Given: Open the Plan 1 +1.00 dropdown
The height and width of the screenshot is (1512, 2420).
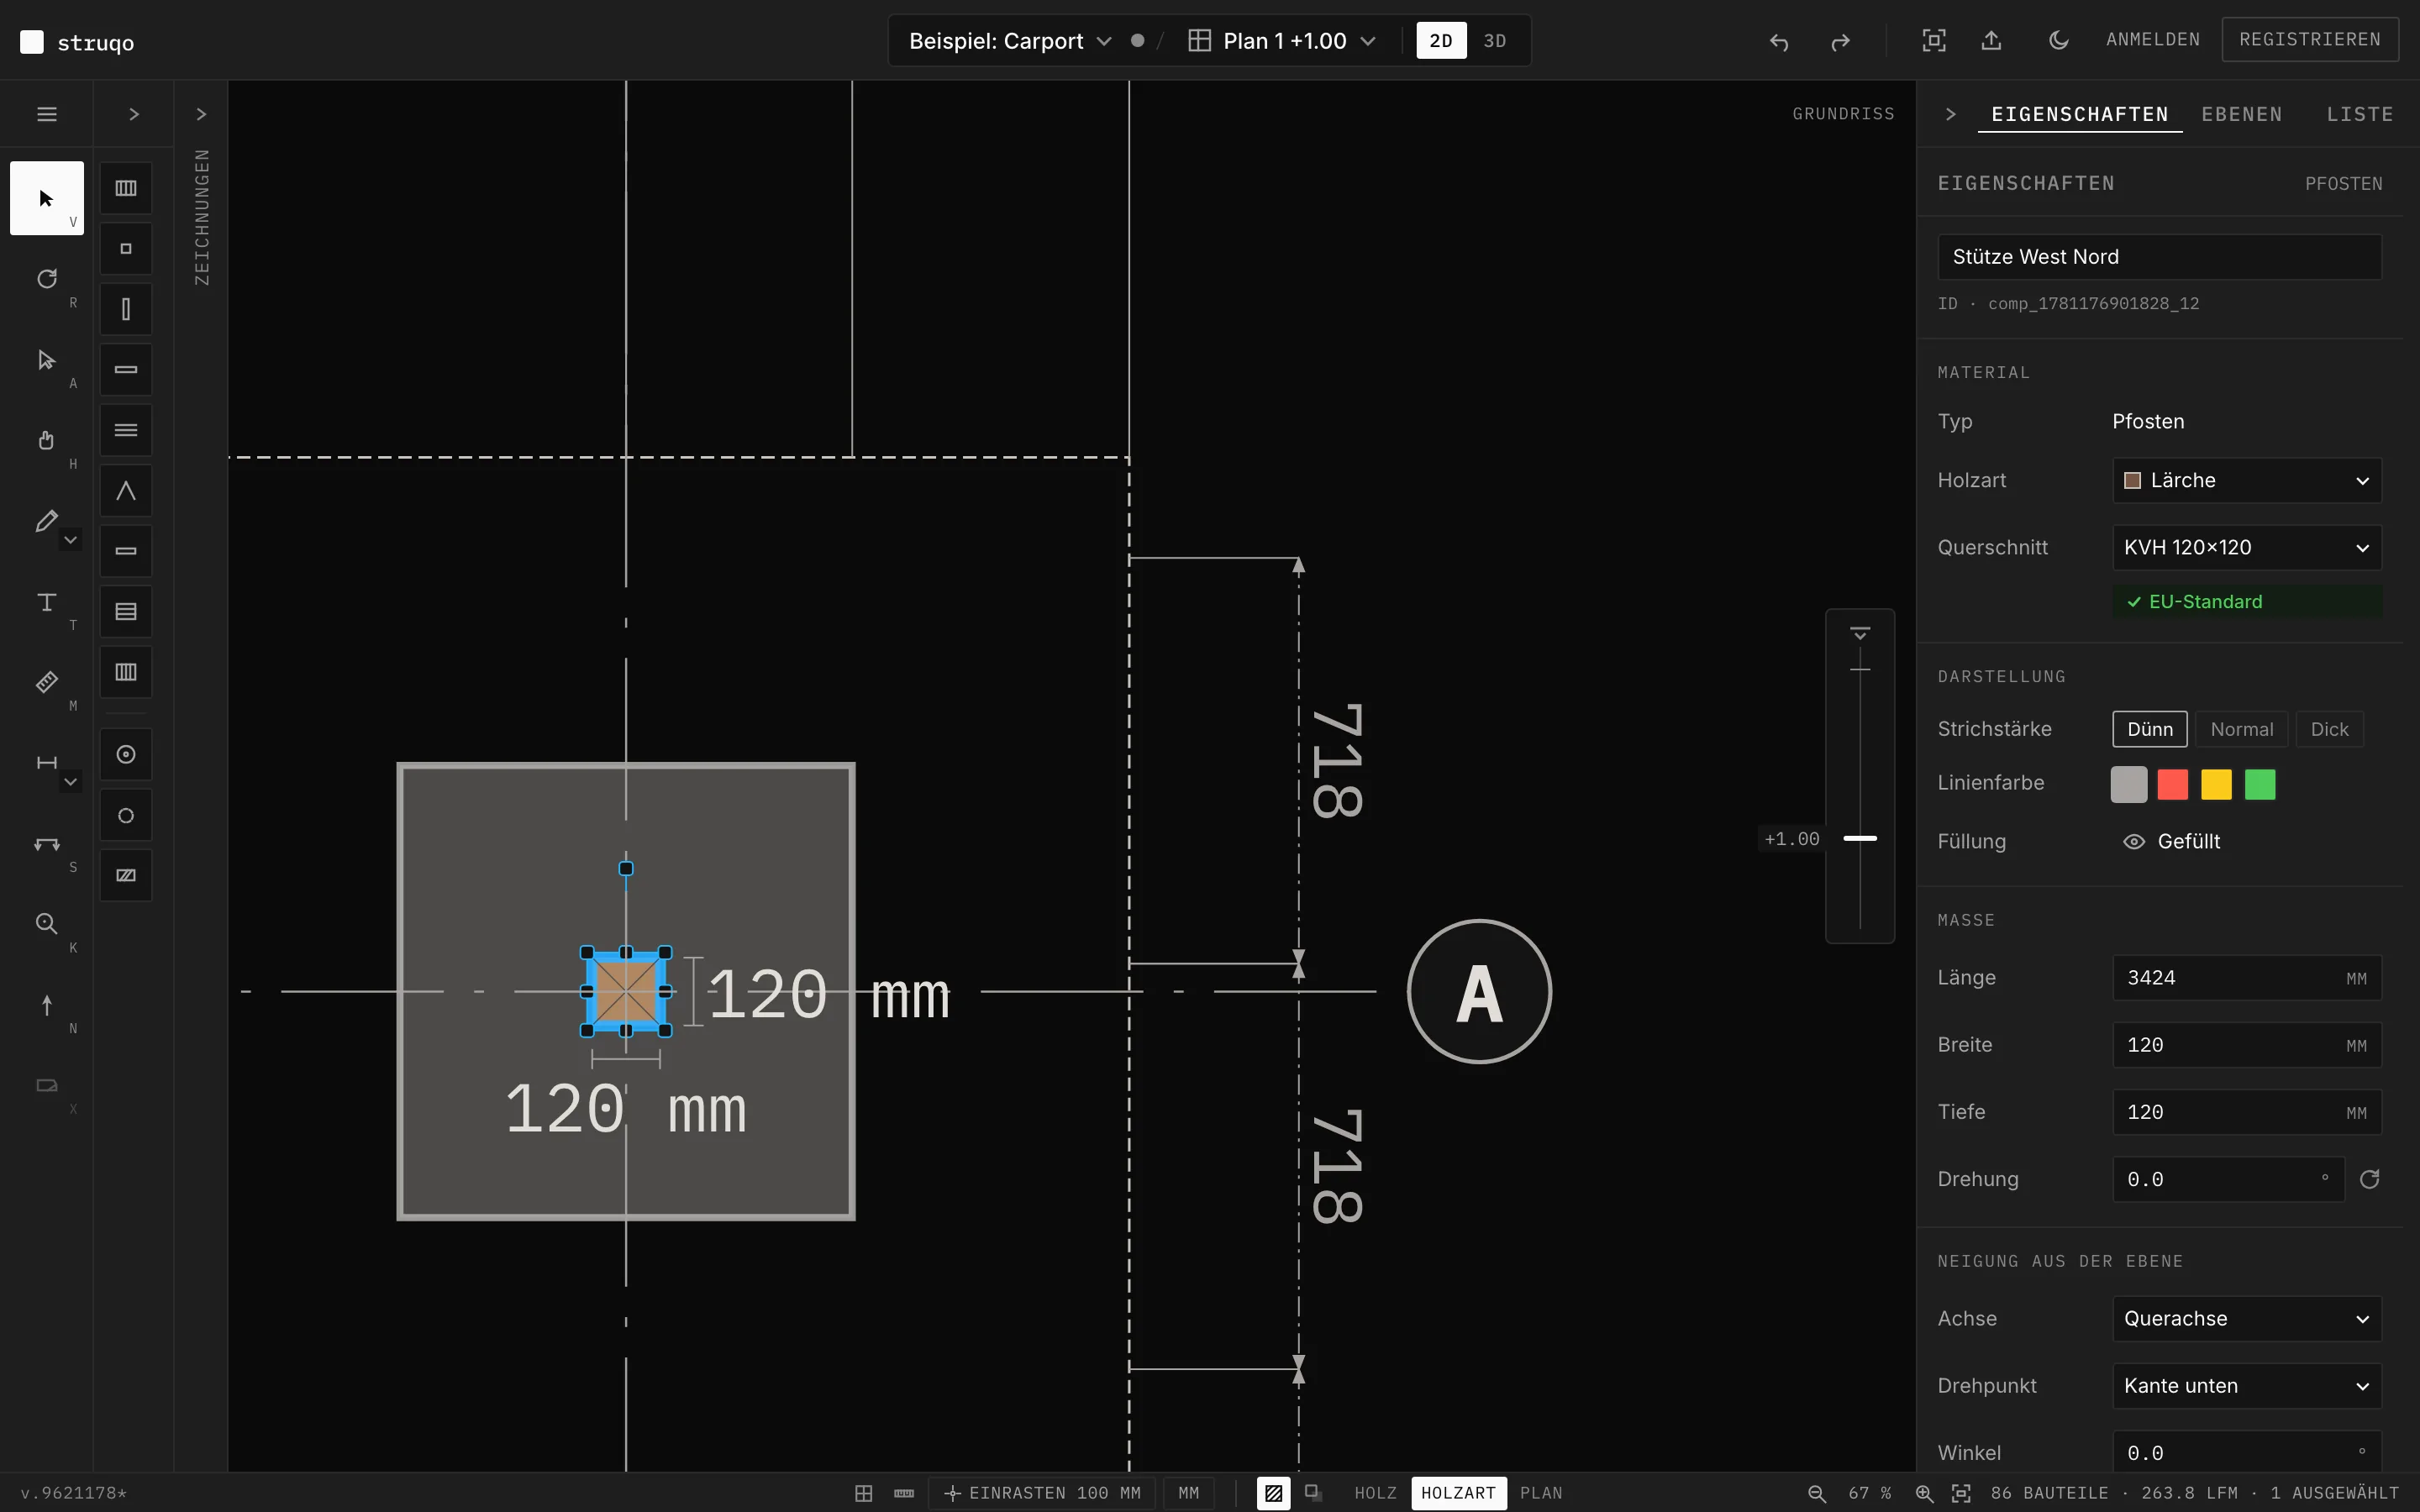Looking at the screenshot, I should click(1283, 41).
